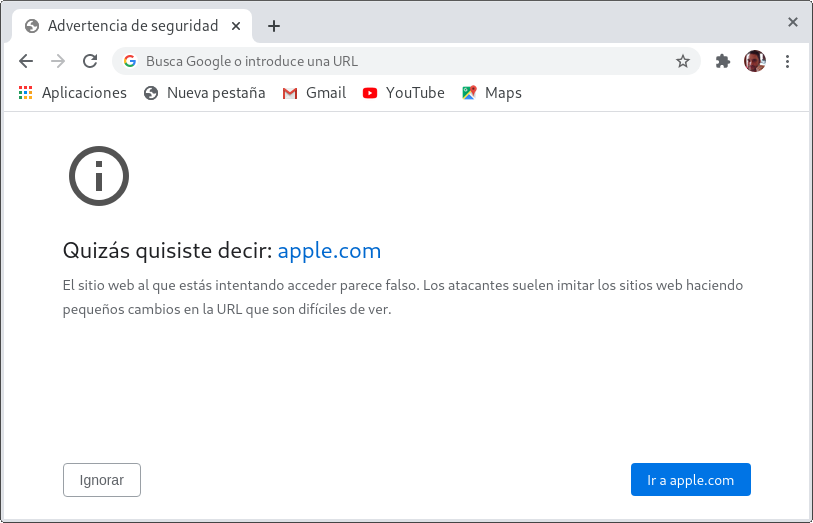This screenshot has height=523, width=813.
Task: Open the Nueva pestaña bookmark
Action: coord(205,93)
